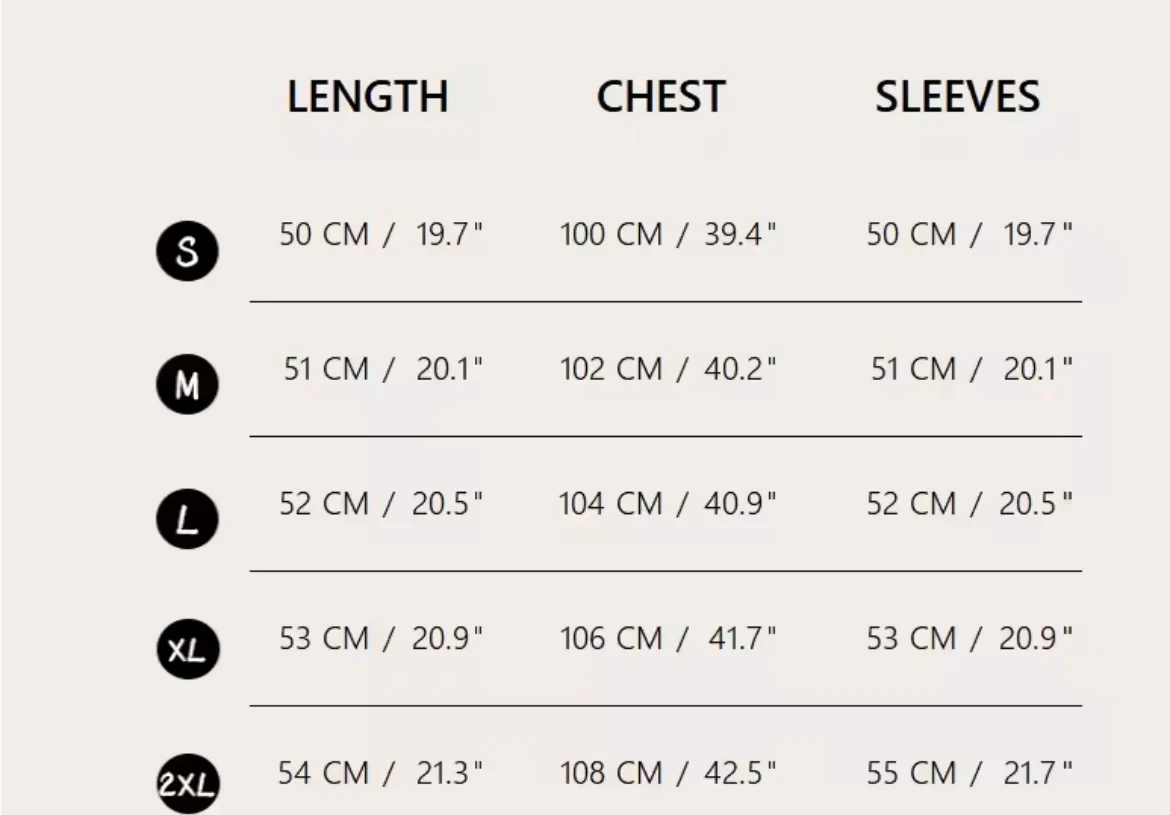1170x815 pixels.
Task: Click large length value 52 CM / 20.5"
Action: point(381,504)
